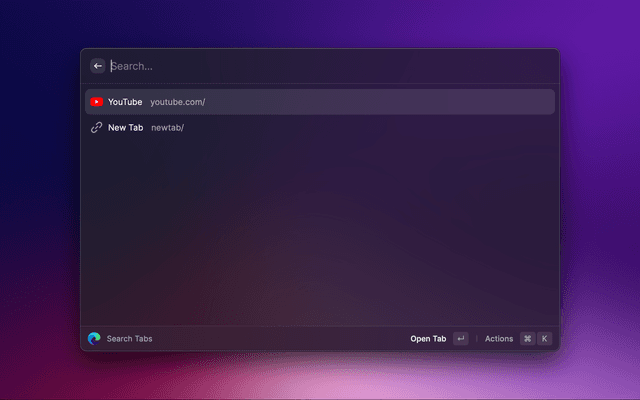Click empty results area below New Tab
The width and height of the screenshot is (640, 400).
point(320,230)
